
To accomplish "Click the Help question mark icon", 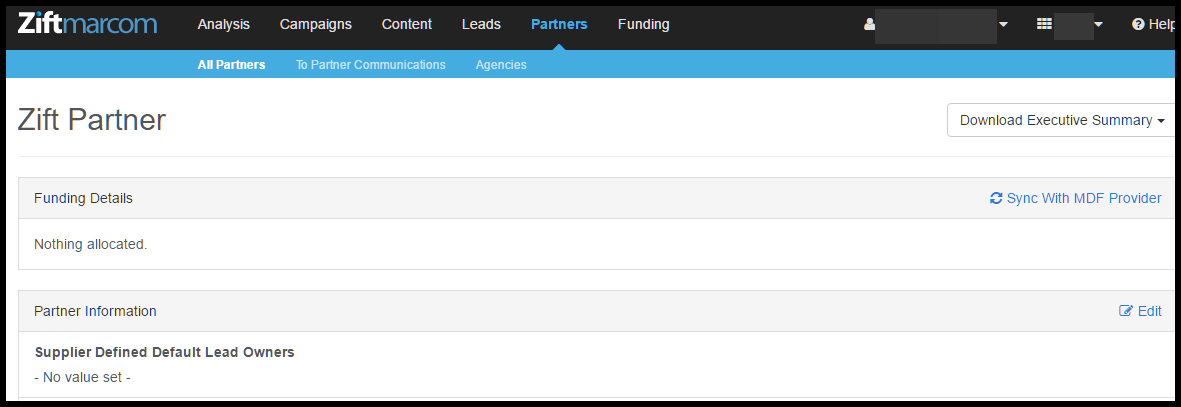I will click(1138, 24).
